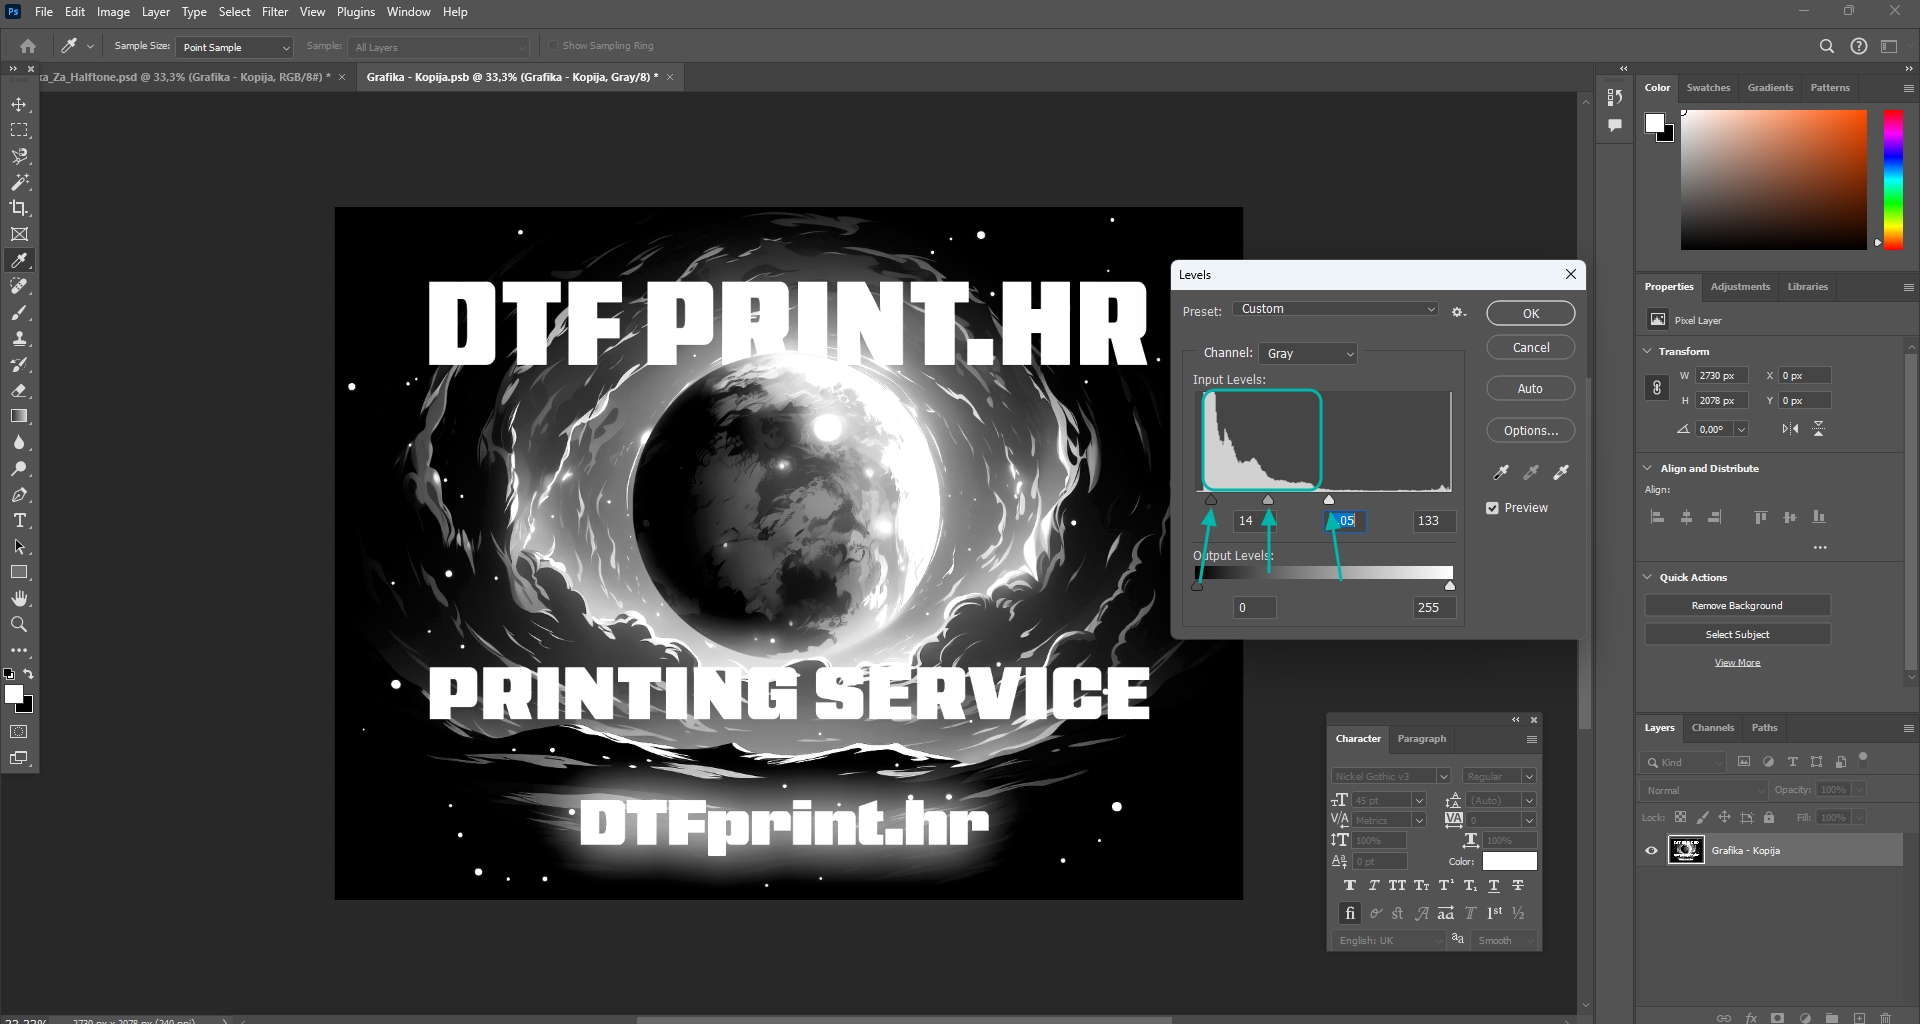Click the Character panel text color swatch
This screenshot has height=1024, width=1920.
pos(1509,861)
